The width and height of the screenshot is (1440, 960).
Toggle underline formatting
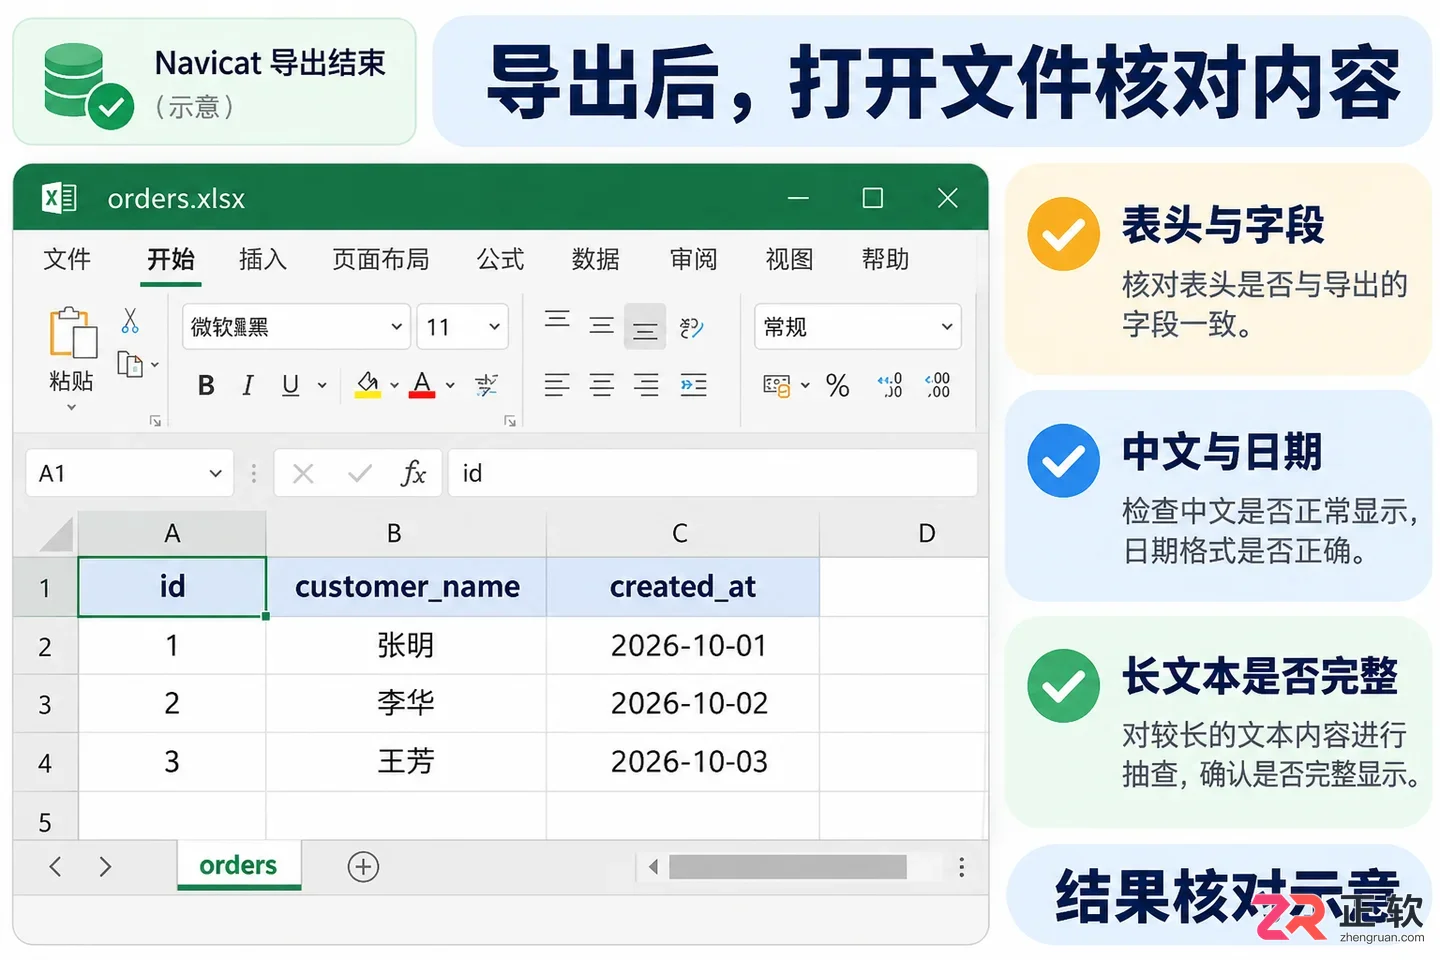click(291, 386)
